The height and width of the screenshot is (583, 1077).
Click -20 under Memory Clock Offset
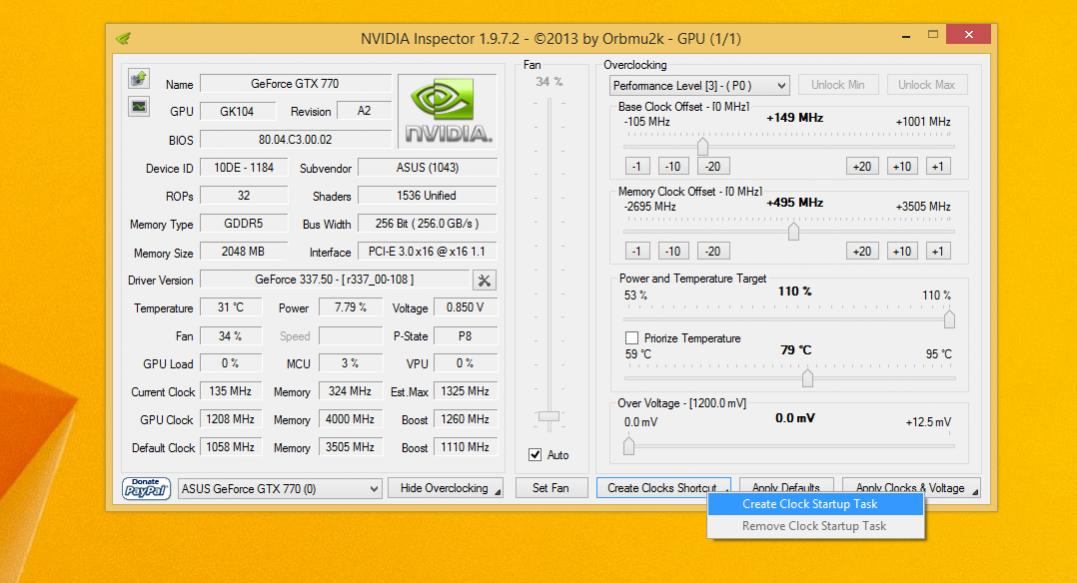(713, 251)
